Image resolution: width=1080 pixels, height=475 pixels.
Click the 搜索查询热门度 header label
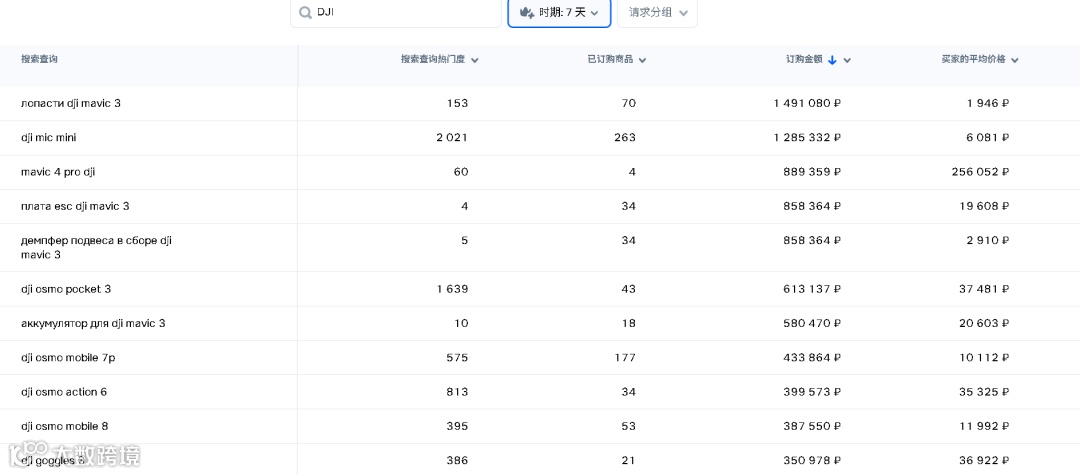click(433, 59)
